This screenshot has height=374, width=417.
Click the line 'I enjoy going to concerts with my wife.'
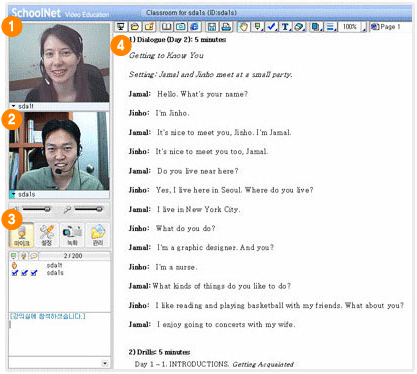(x=226, y=325)
